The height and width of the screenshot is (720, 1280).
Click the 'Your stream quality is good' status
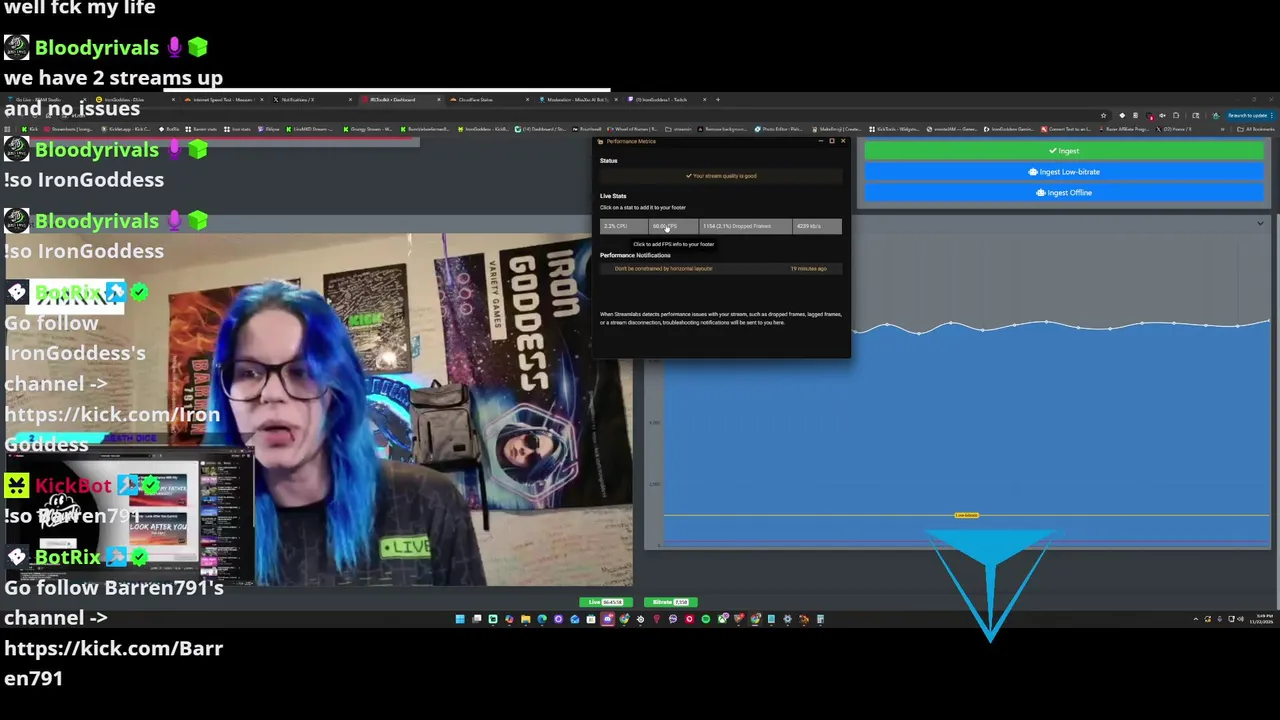click(x=721, y=176)
